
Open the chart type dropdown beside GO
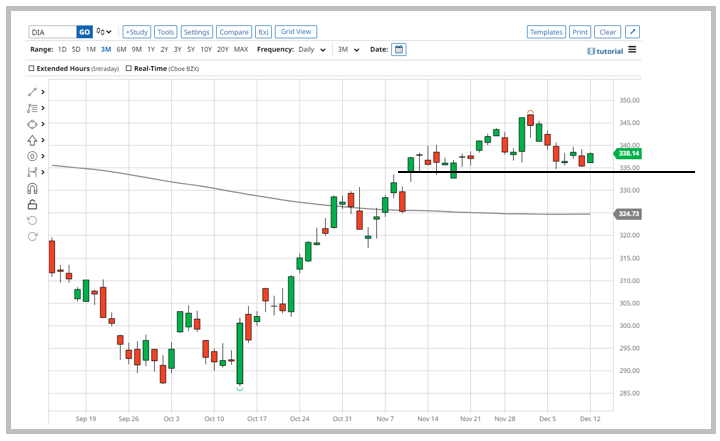(102, 32)
